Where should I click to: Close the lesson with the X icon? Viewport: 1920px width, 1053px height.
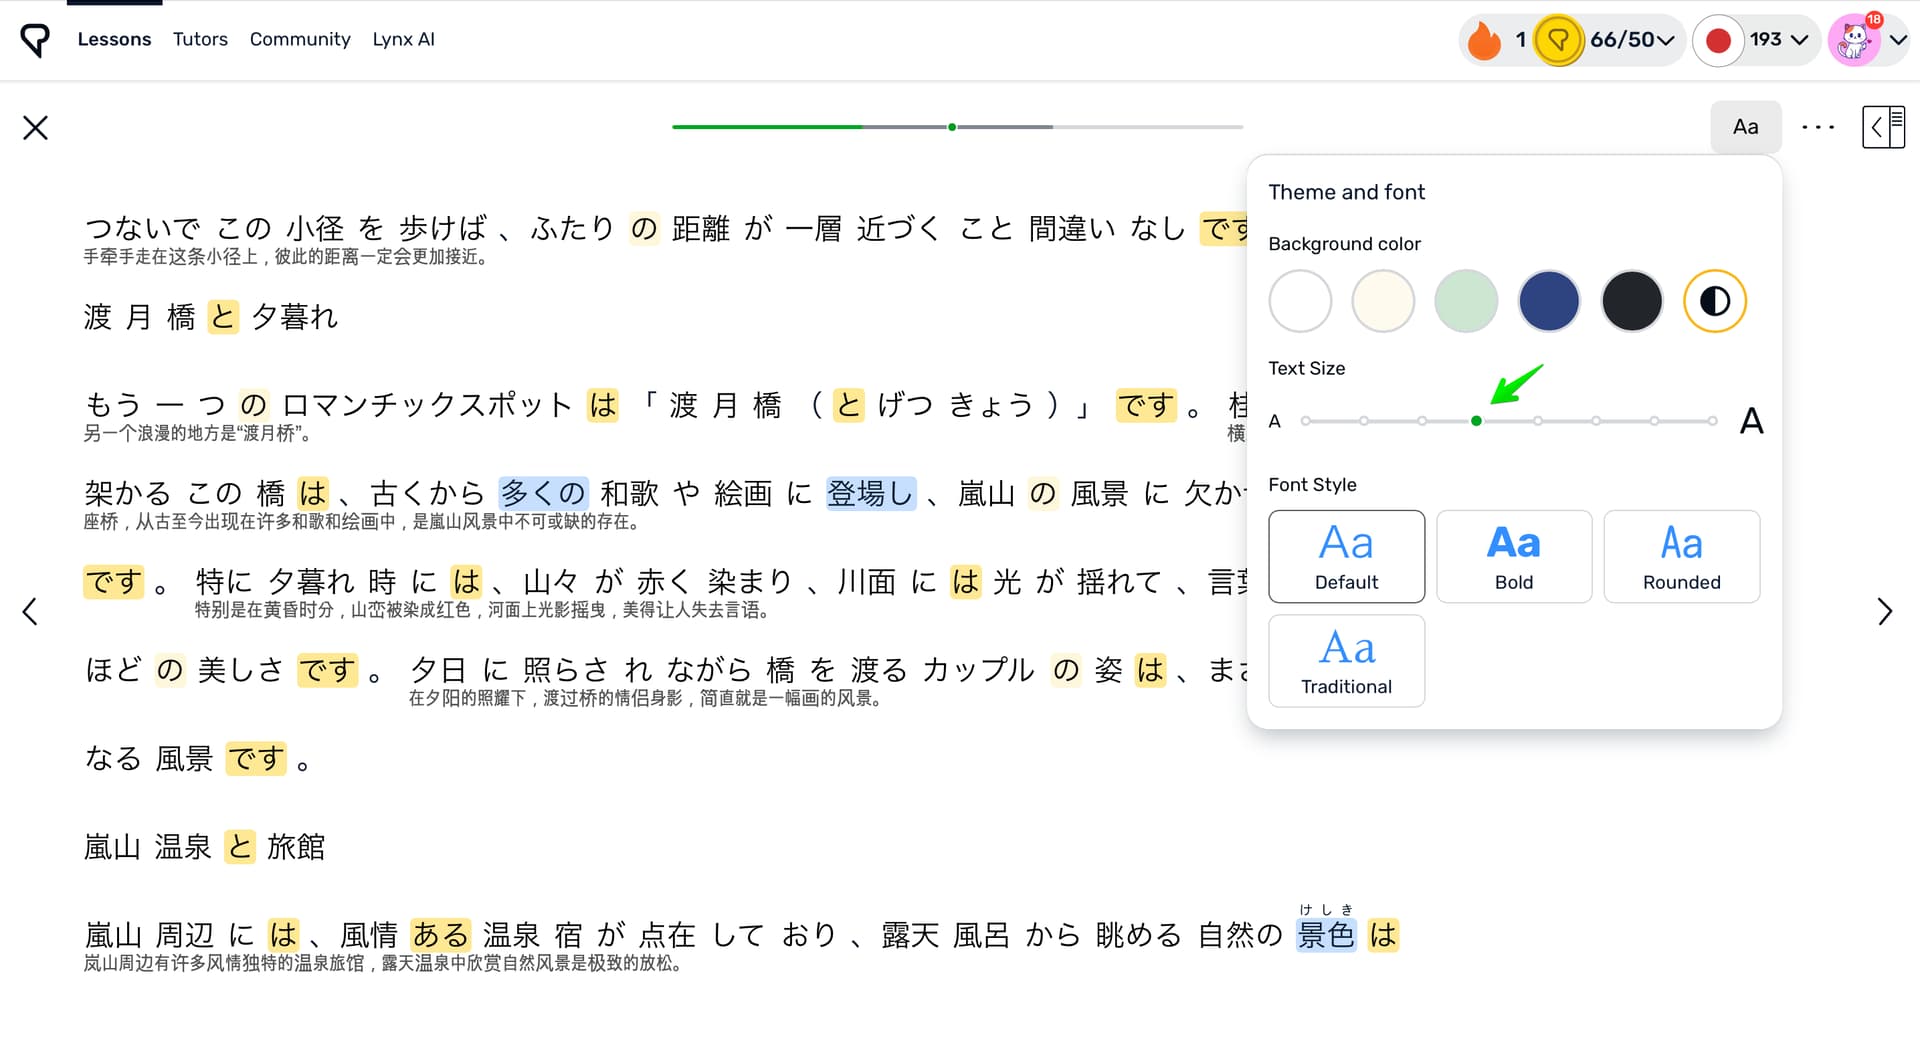pos(36,128)
